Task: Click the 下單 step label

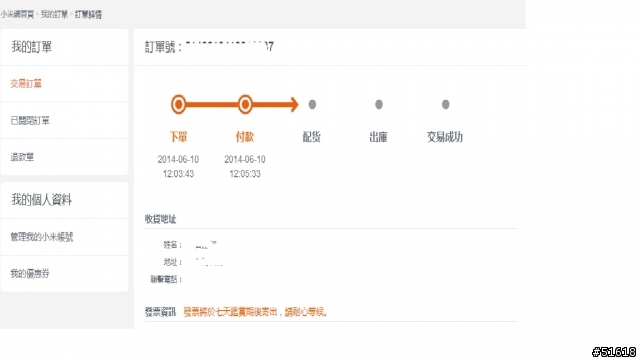Action: [178, 137]
